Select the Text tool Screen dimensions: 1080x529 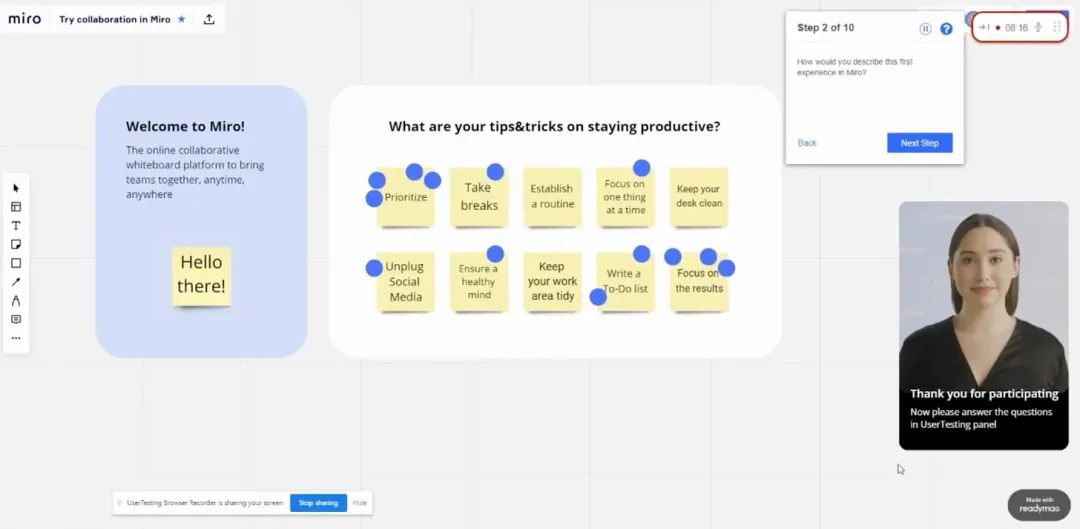click(x=16, y=225)
